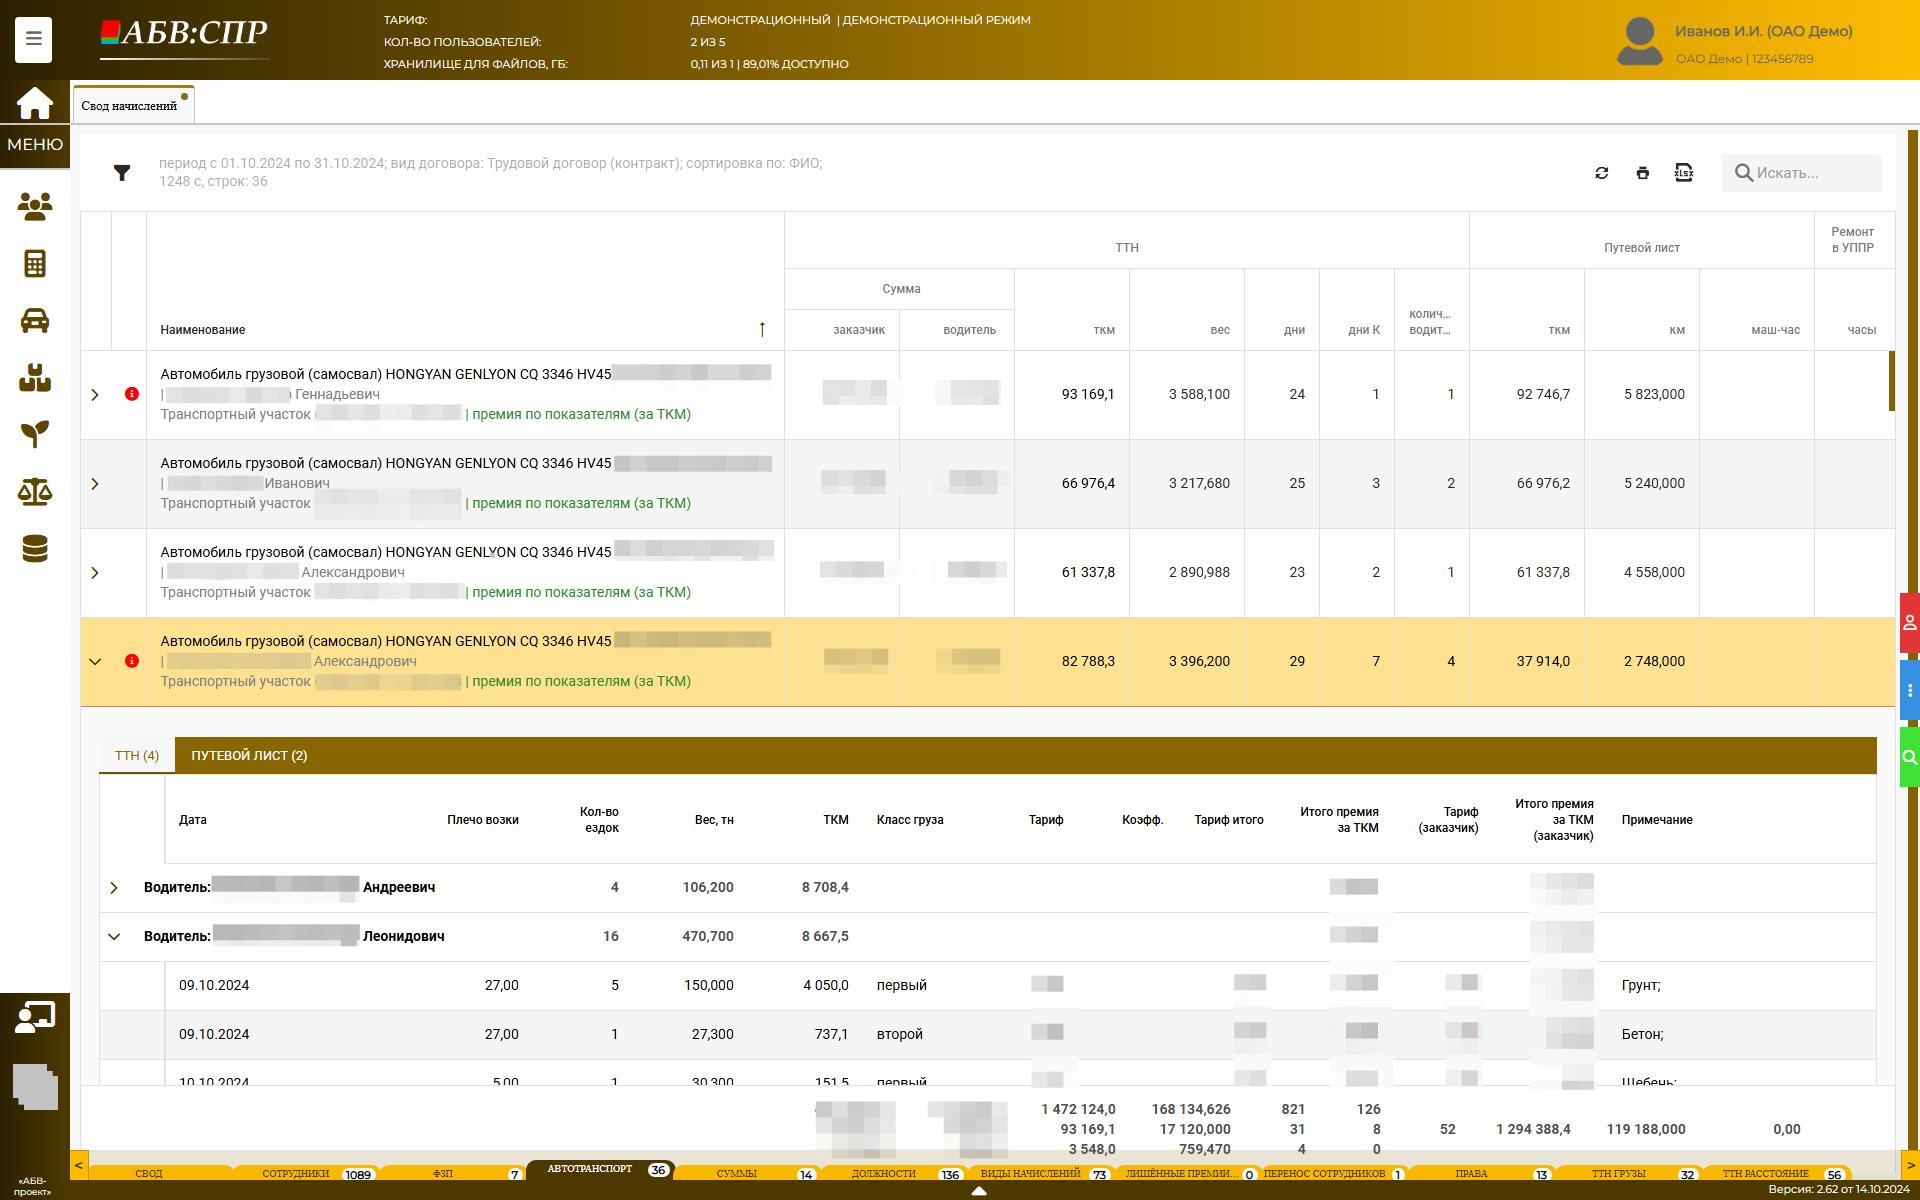Expand the Геннадьевич vehicle row
The width and height of the screenshot is (1920, 1200).
[x=95, y=395]
